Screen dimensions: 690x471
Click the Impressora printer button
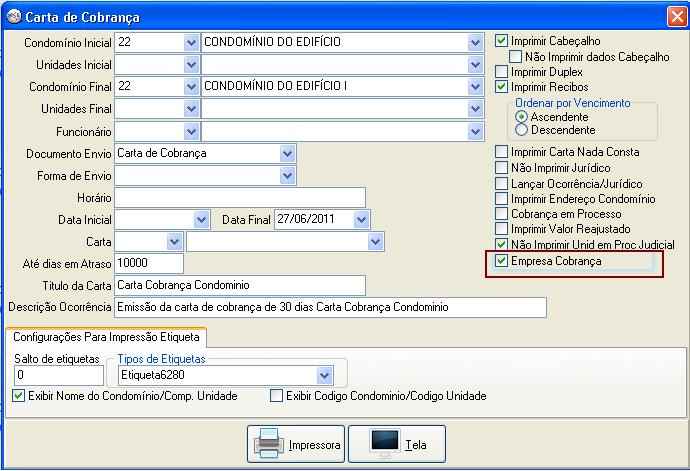297,443
